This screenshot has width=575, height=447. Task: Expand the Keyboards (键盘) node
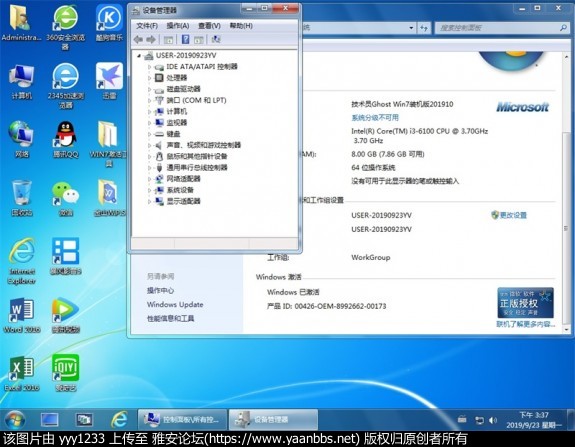[149, 134]
